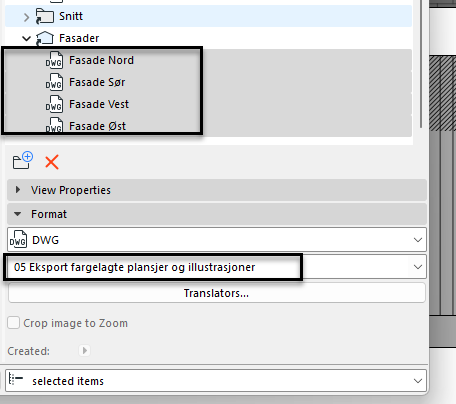This screenshot has height=404, width=456.
Task: Collapse the Fasader folder
Action: [x=26, y=39]
